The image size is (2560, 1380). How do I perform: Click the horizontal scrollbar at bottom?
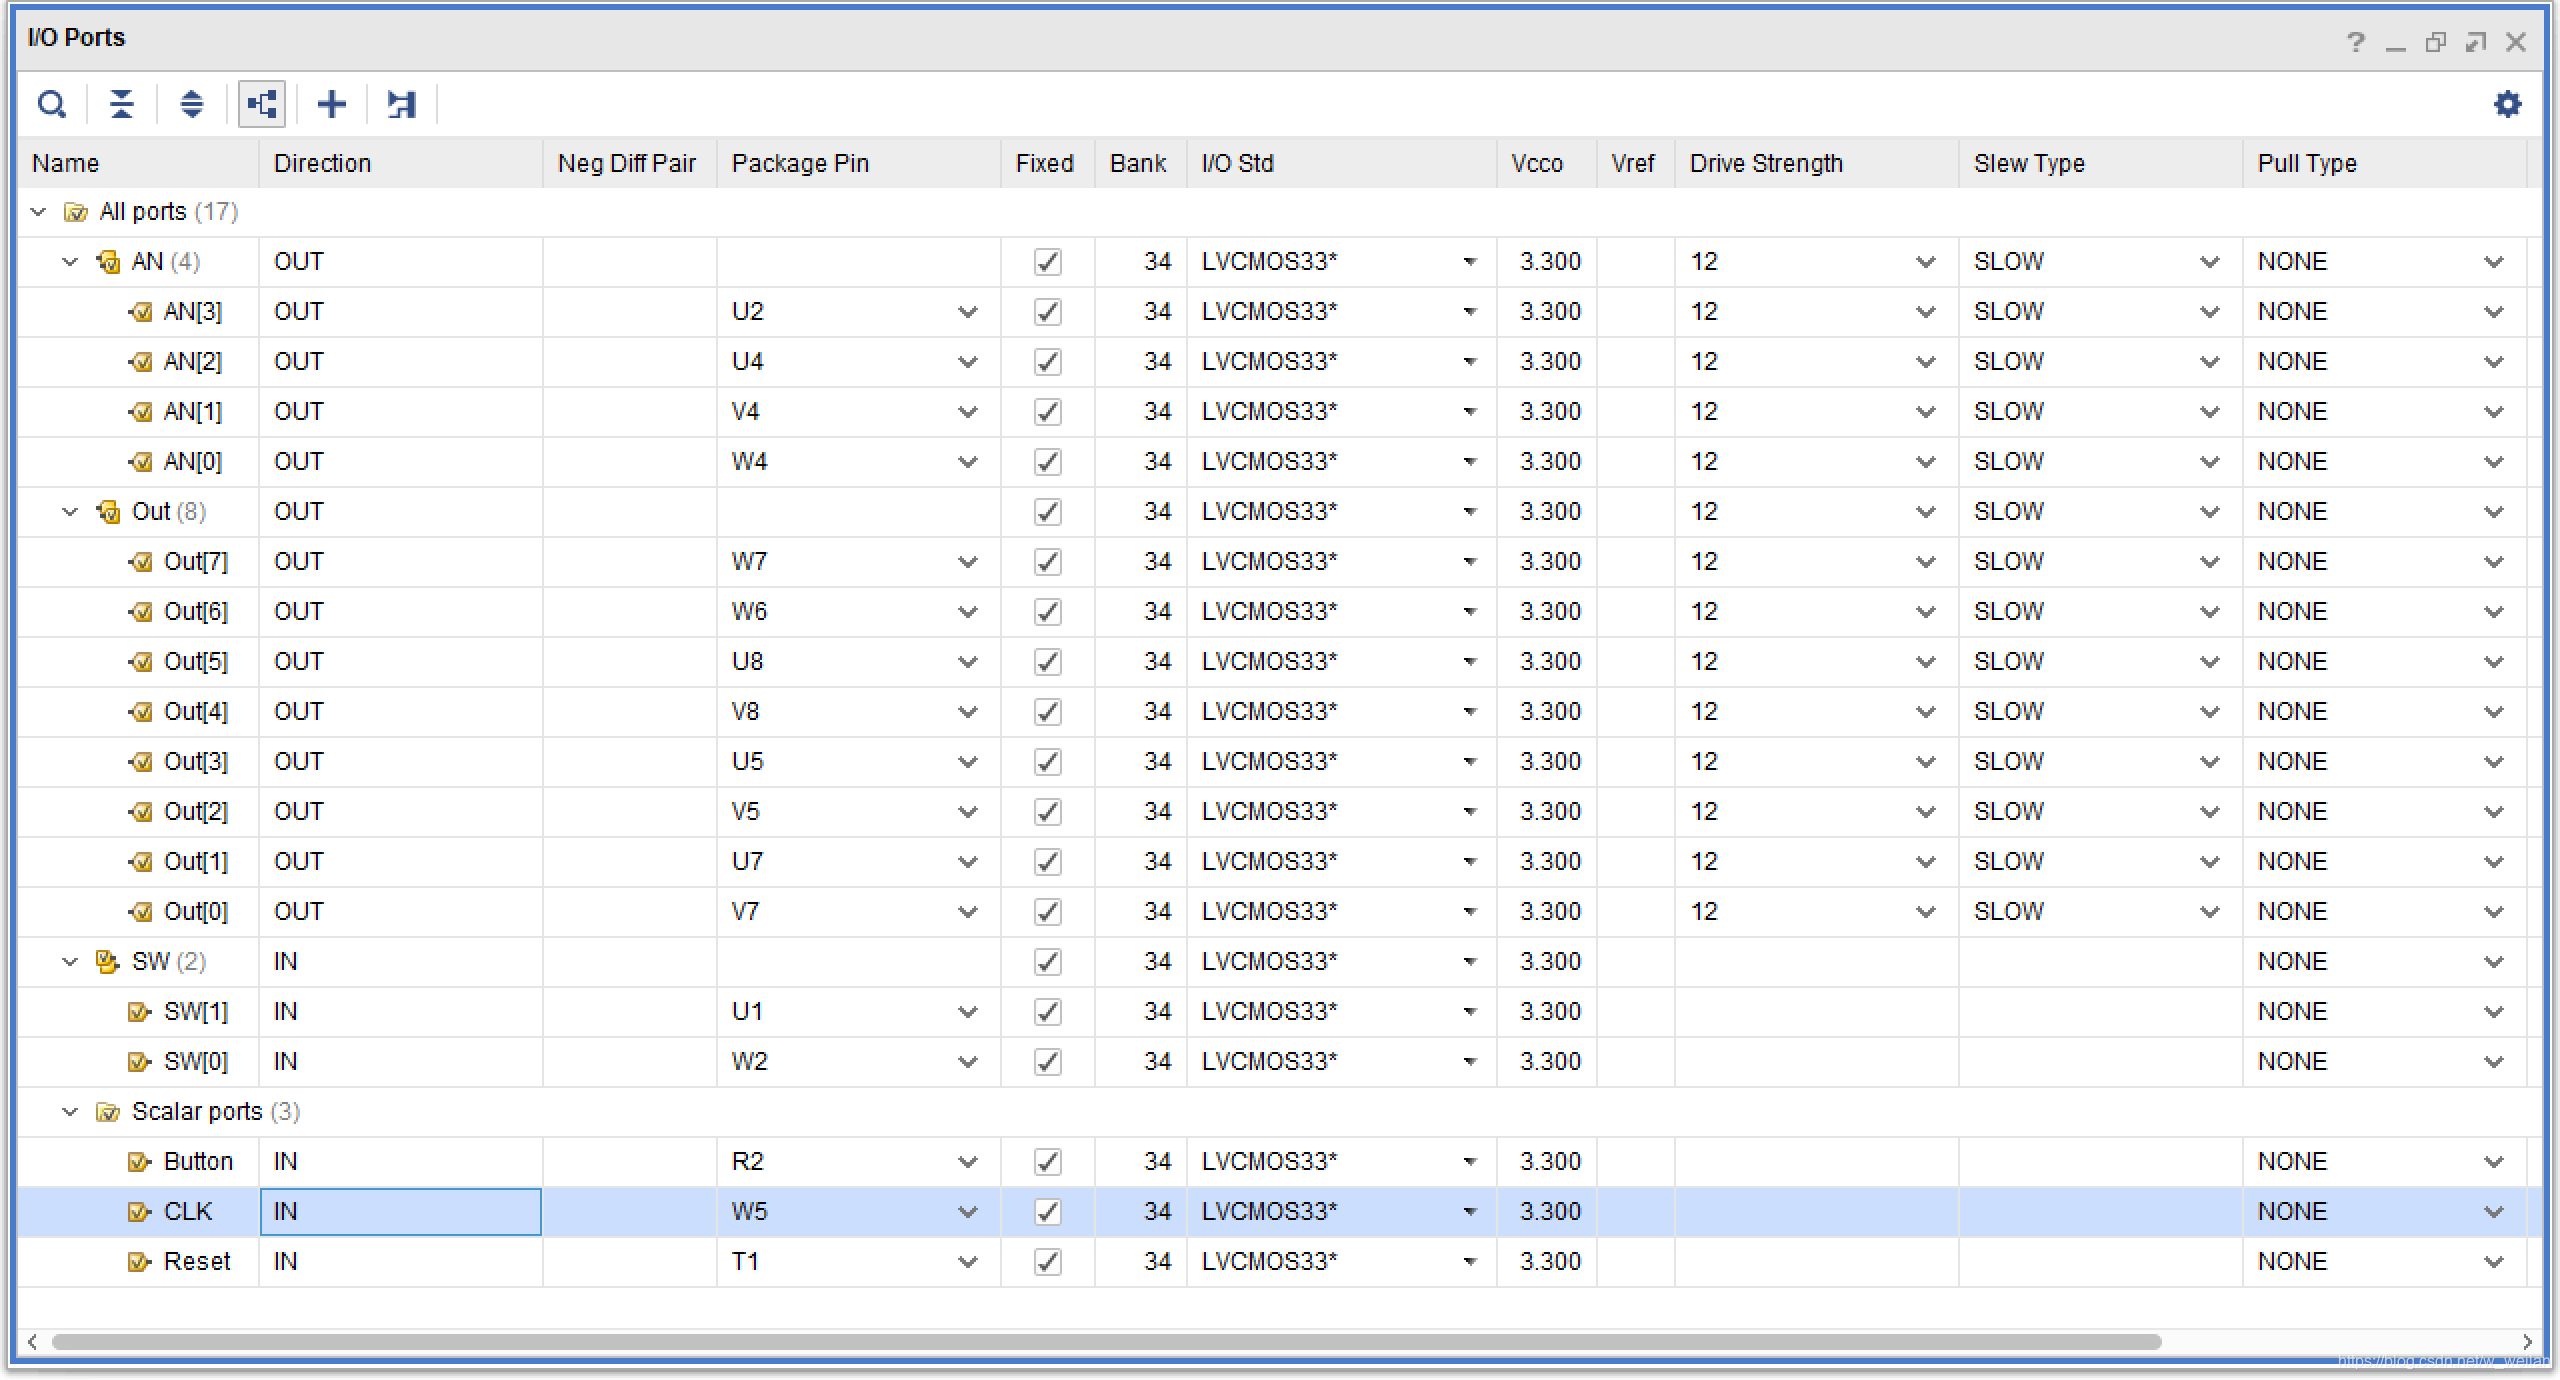(x=1105, y=1342)
